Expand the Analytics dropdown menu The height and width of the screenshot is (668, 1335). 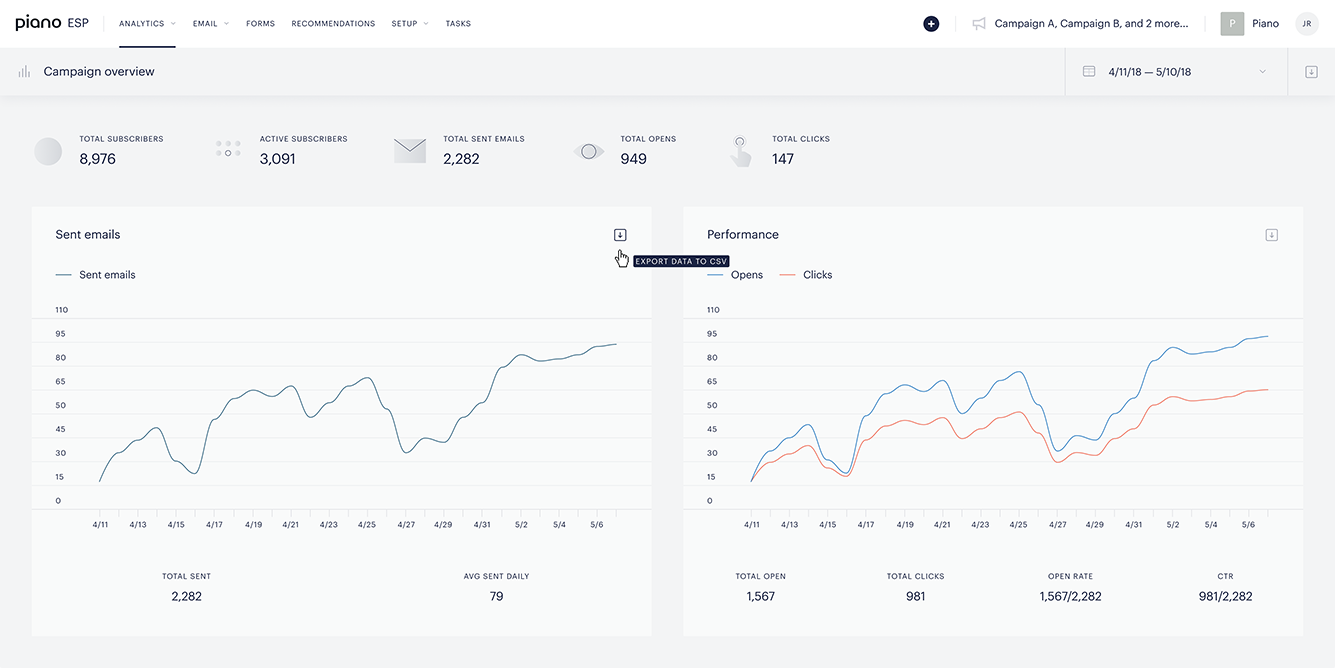tap(147, 24)
